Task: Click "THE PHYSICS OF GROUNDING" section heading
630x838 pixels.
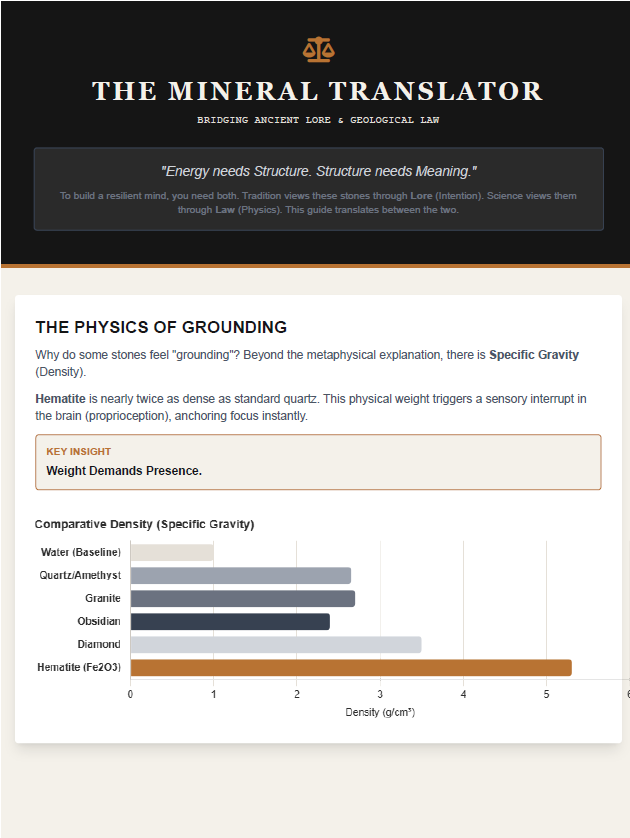Action: point(161,327)
